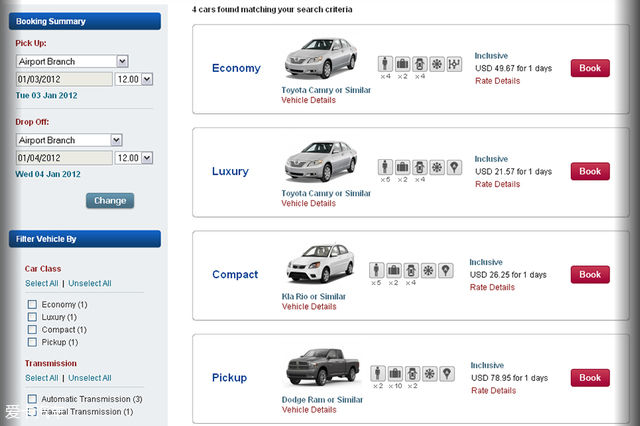640x426 pixels.
Task: Click the location pin icon in Luxury row
Action: click(x=453, y=167)
